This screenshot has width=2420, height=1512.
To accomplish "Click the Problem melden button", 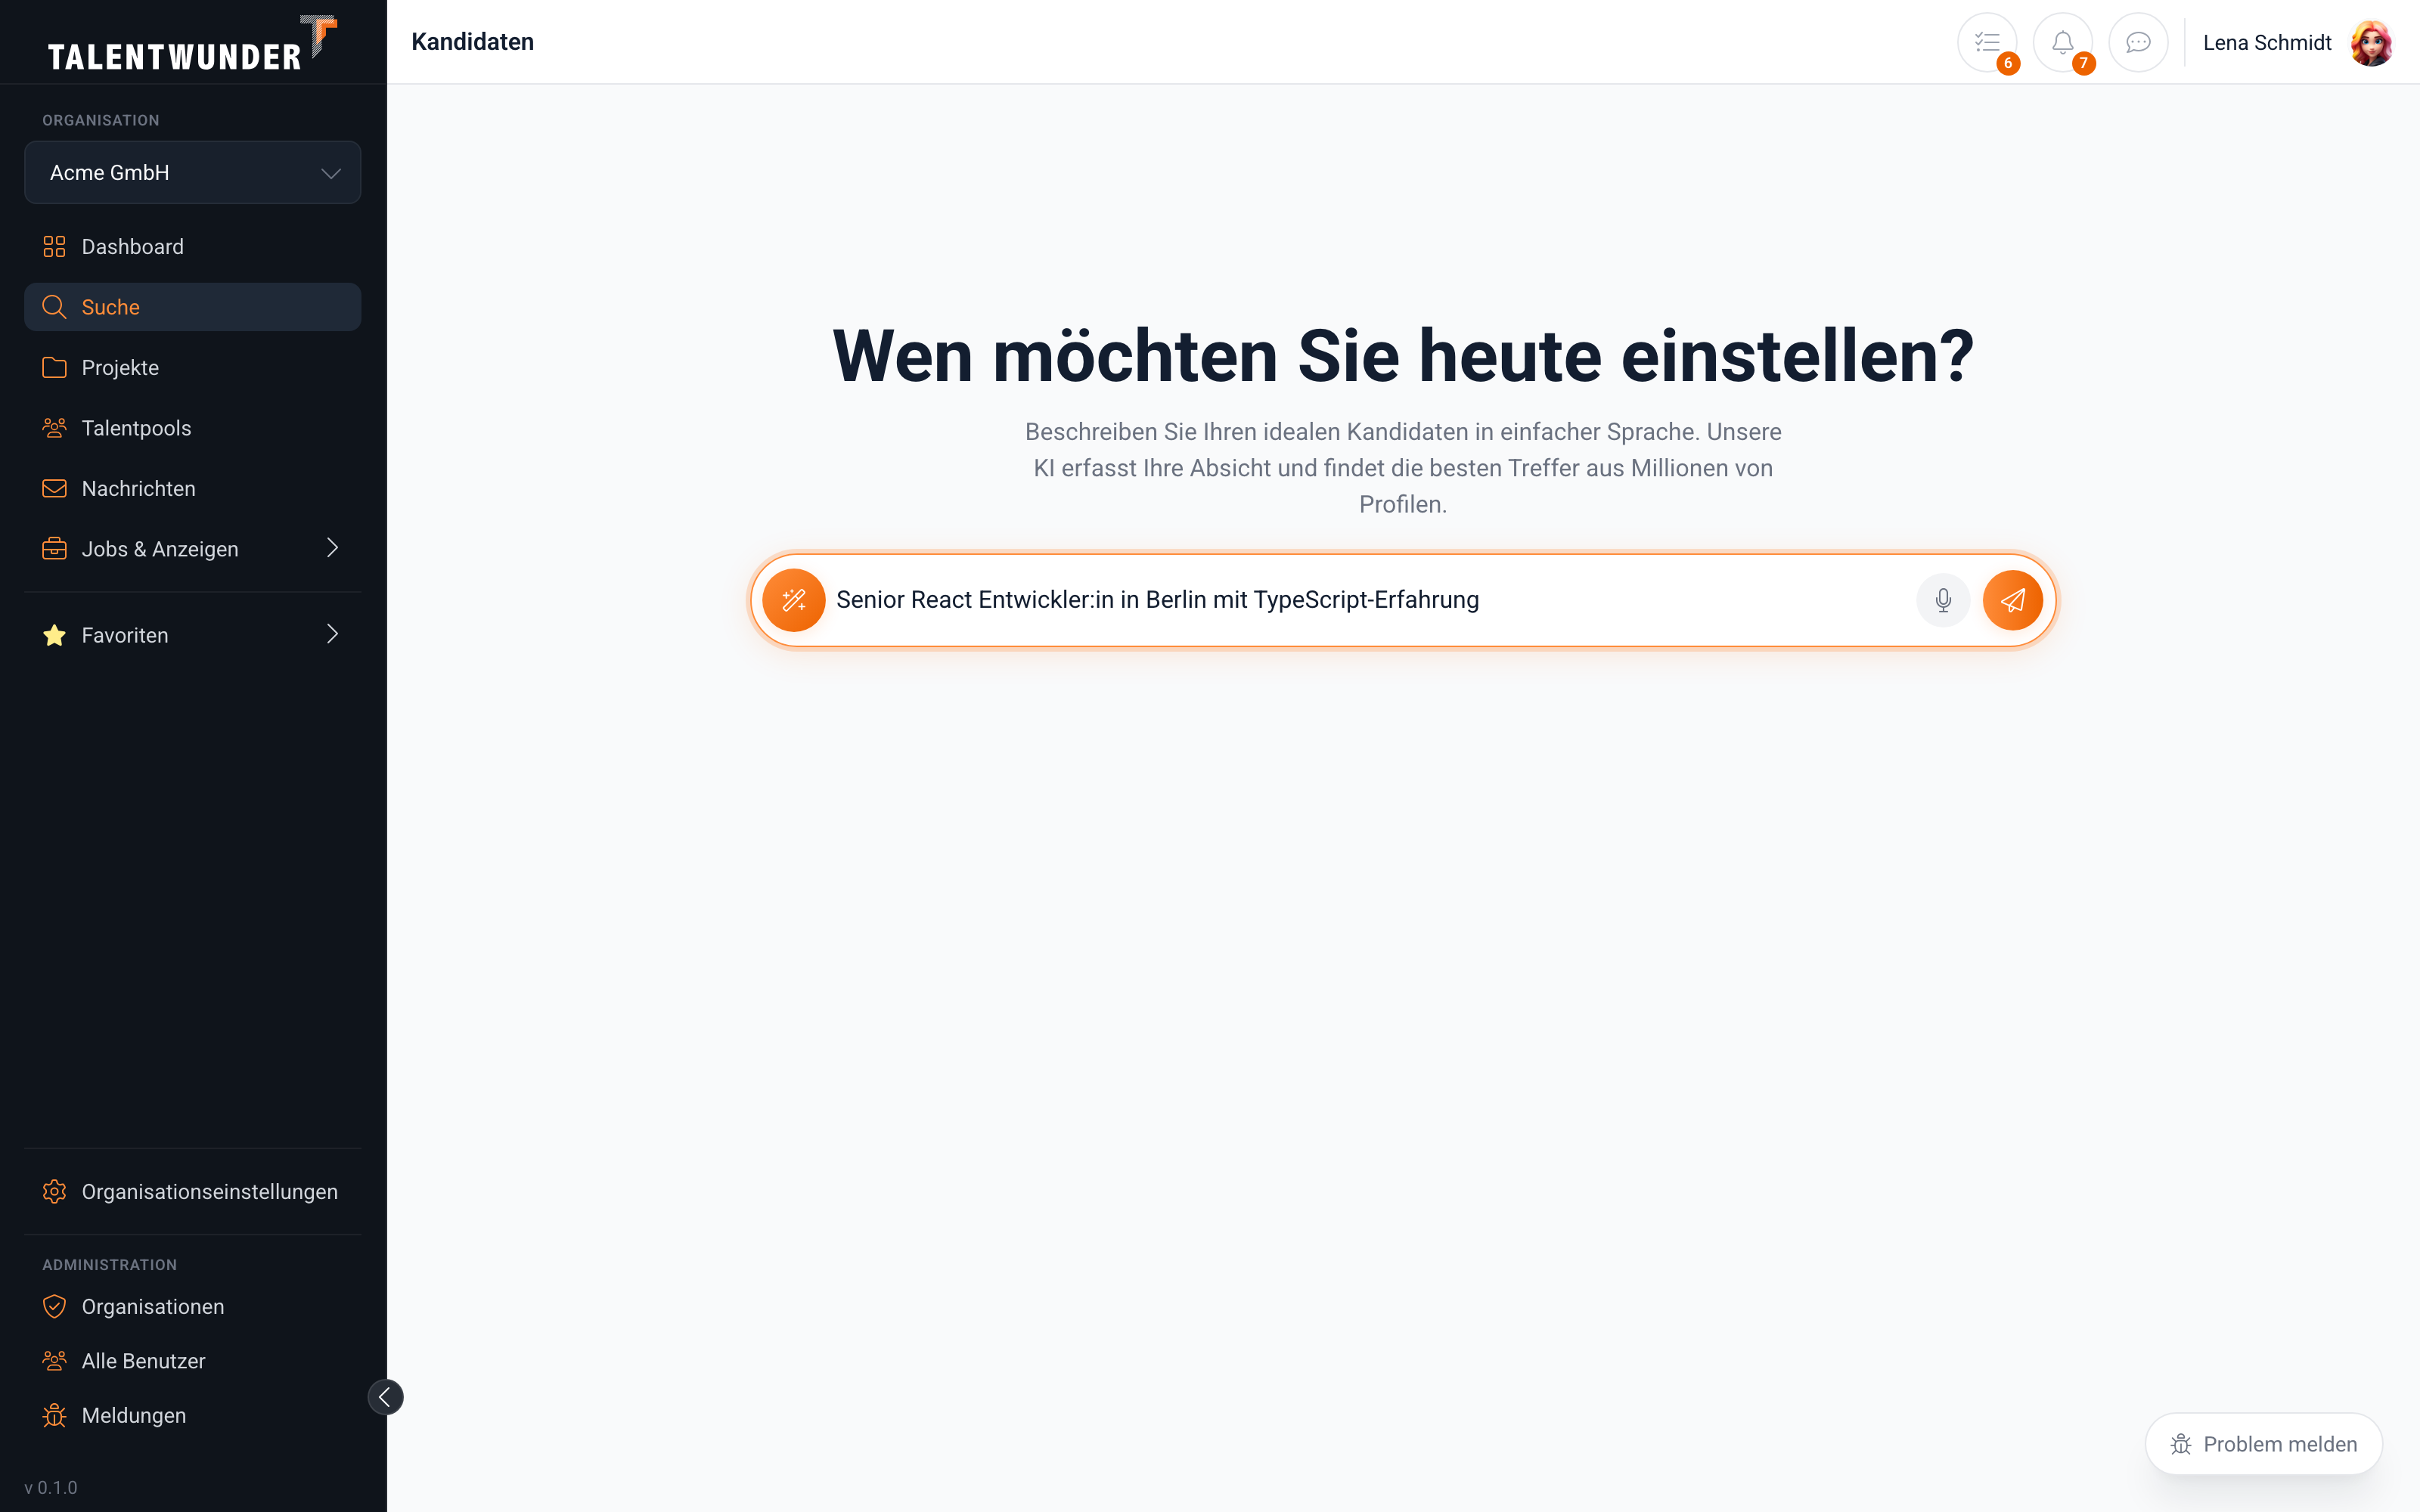I will pyautogui.click(x=2263, y=1444).
